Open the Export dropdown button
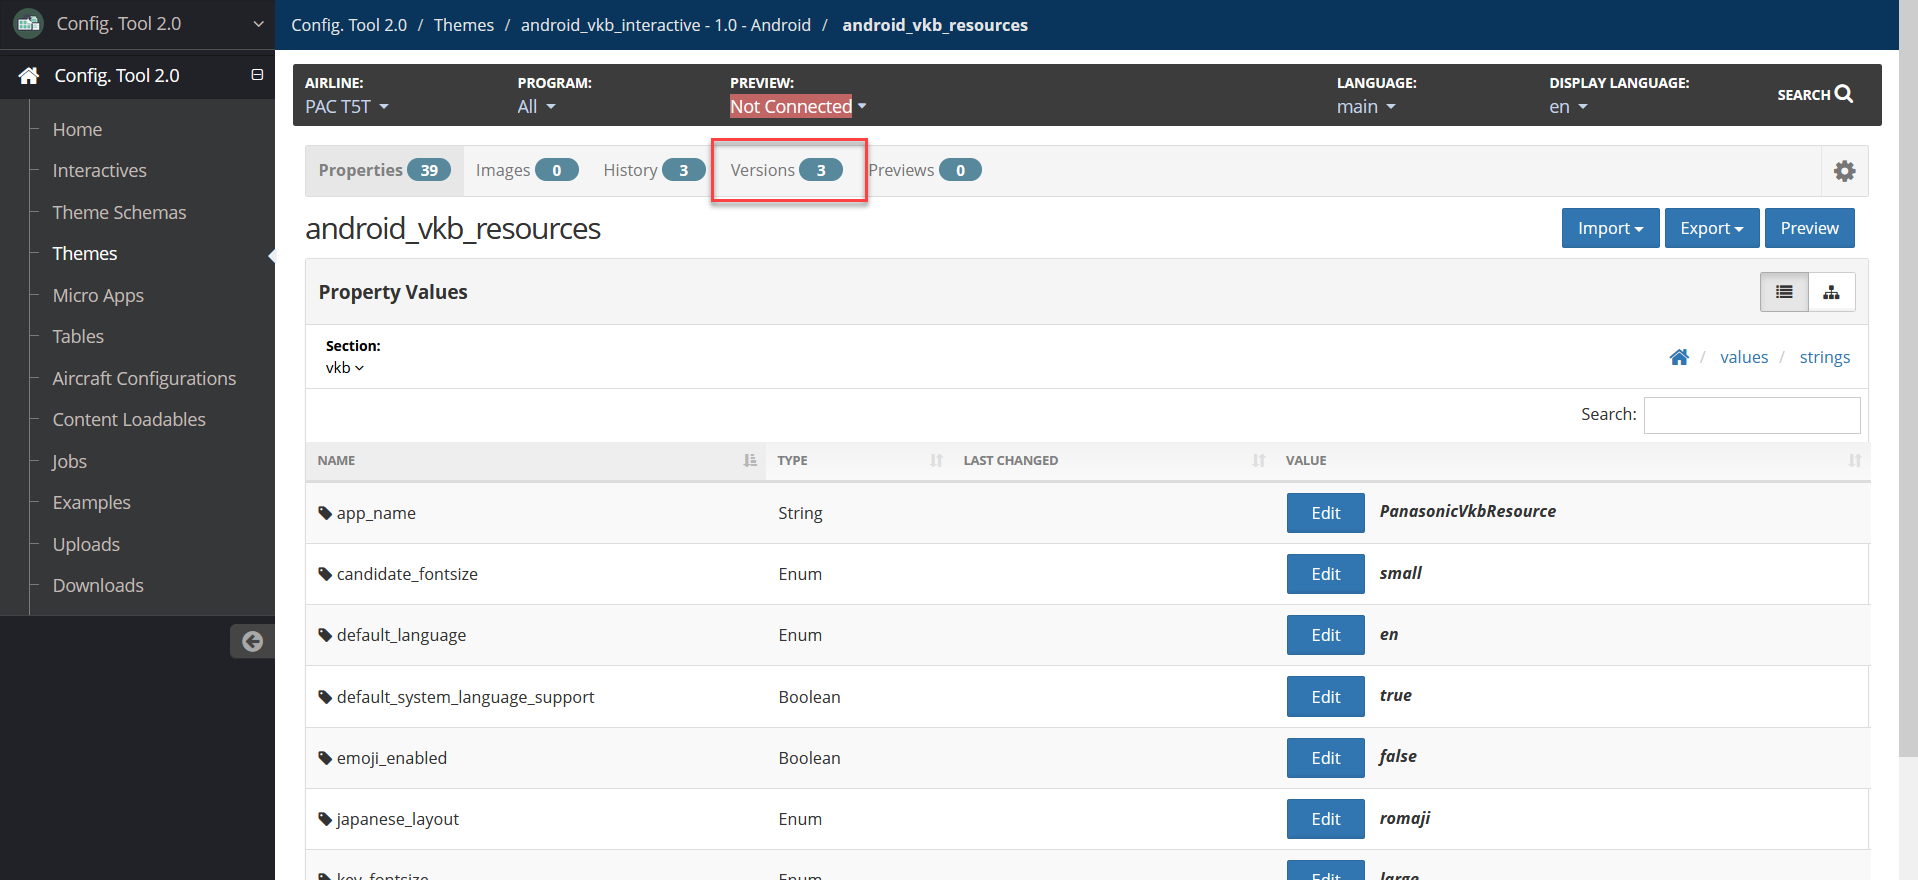The width and height of the screenshot is (1918, 880). [1711, 228]
